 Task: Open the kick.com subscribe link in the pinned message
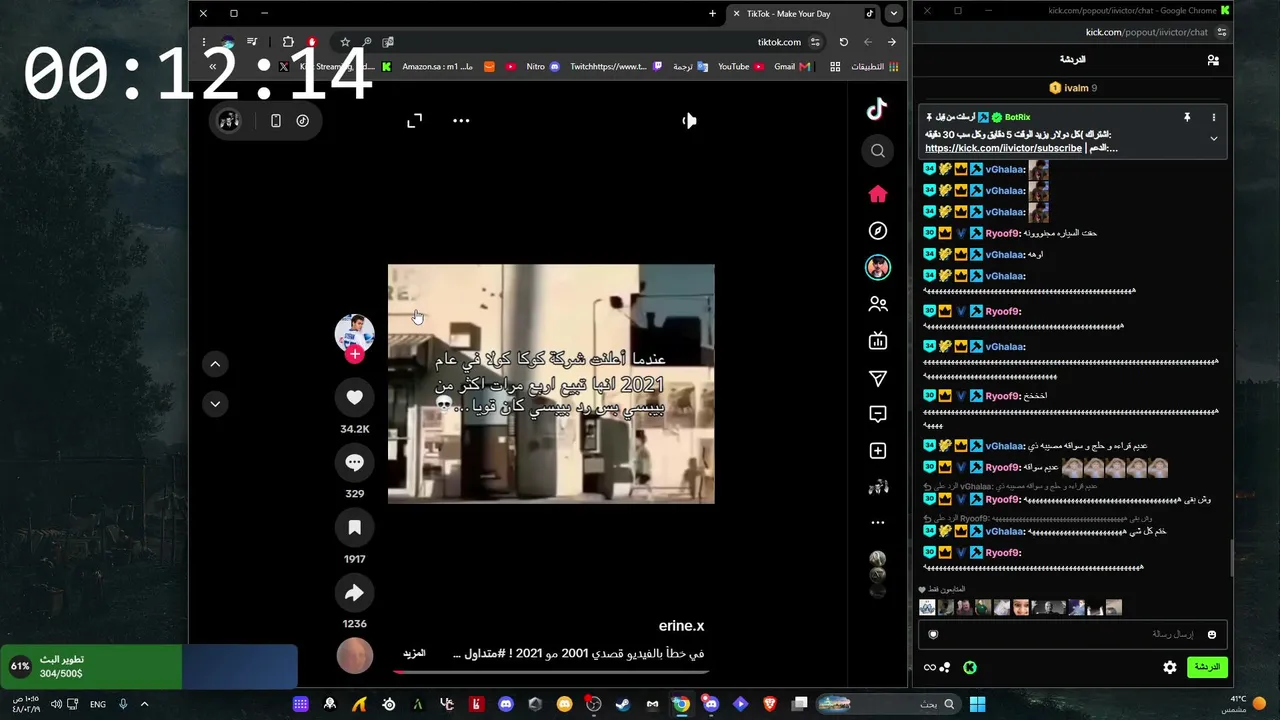[1003, 148]
